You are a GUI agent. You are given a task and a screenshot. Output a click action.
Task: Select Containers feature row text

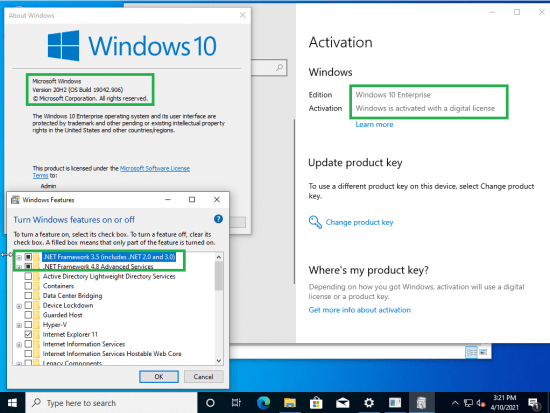pos(58,286)
